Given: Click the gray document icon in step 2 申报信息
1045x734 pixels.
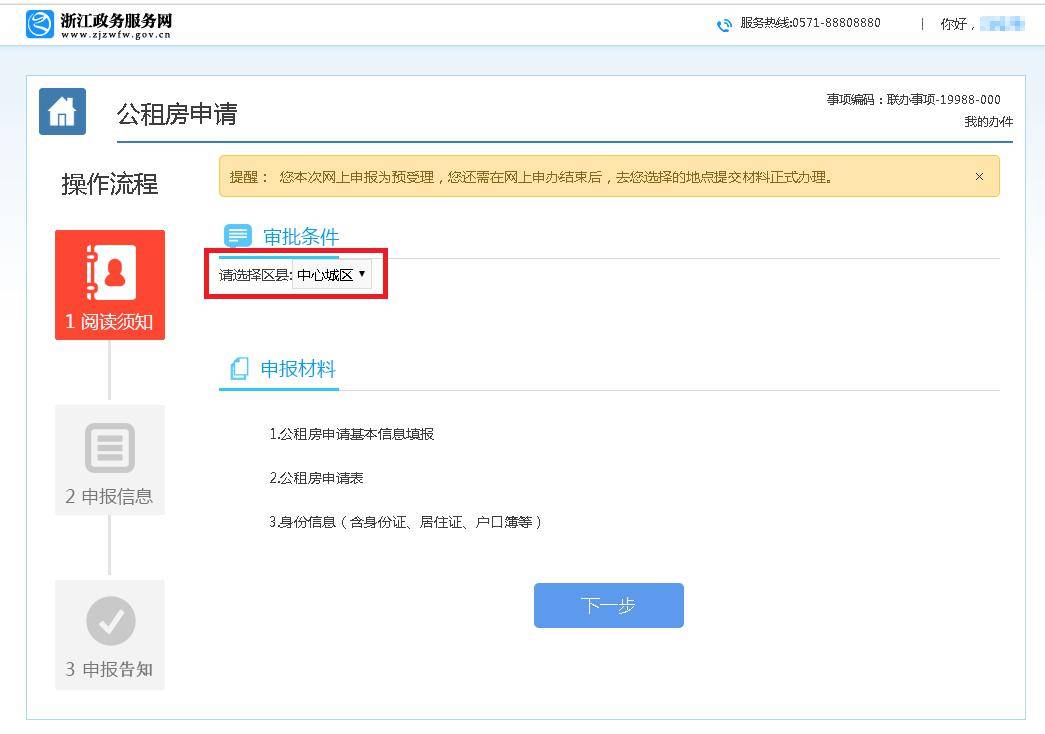Looking at the screenshot, I should tap(110, 447).
